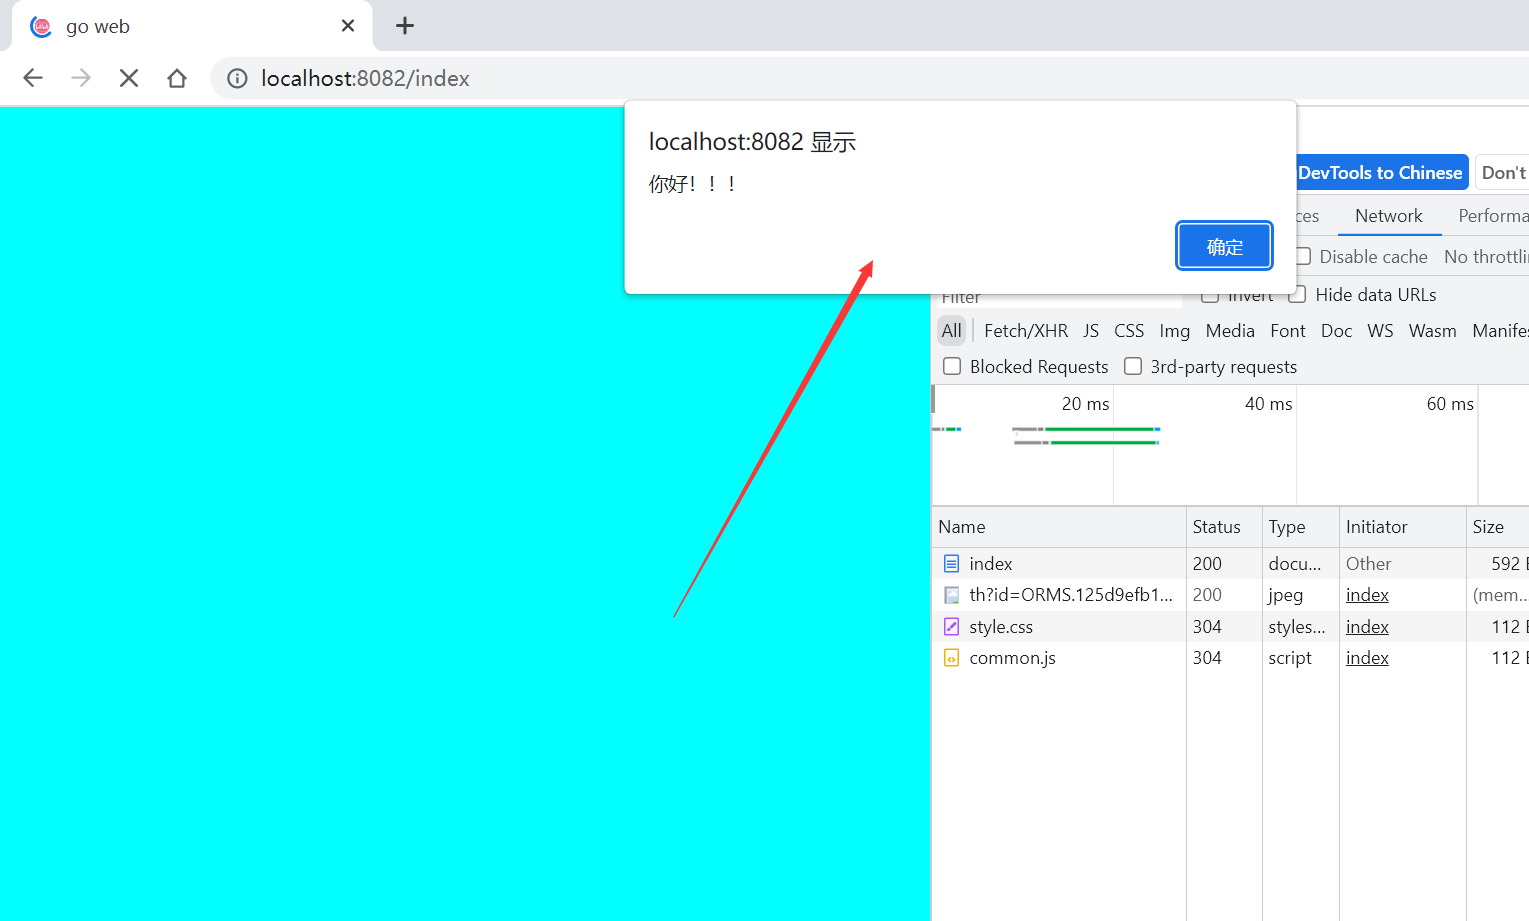
Task: Click the 60 ms mark on timeline overview
Action: tap(1450, 404)
